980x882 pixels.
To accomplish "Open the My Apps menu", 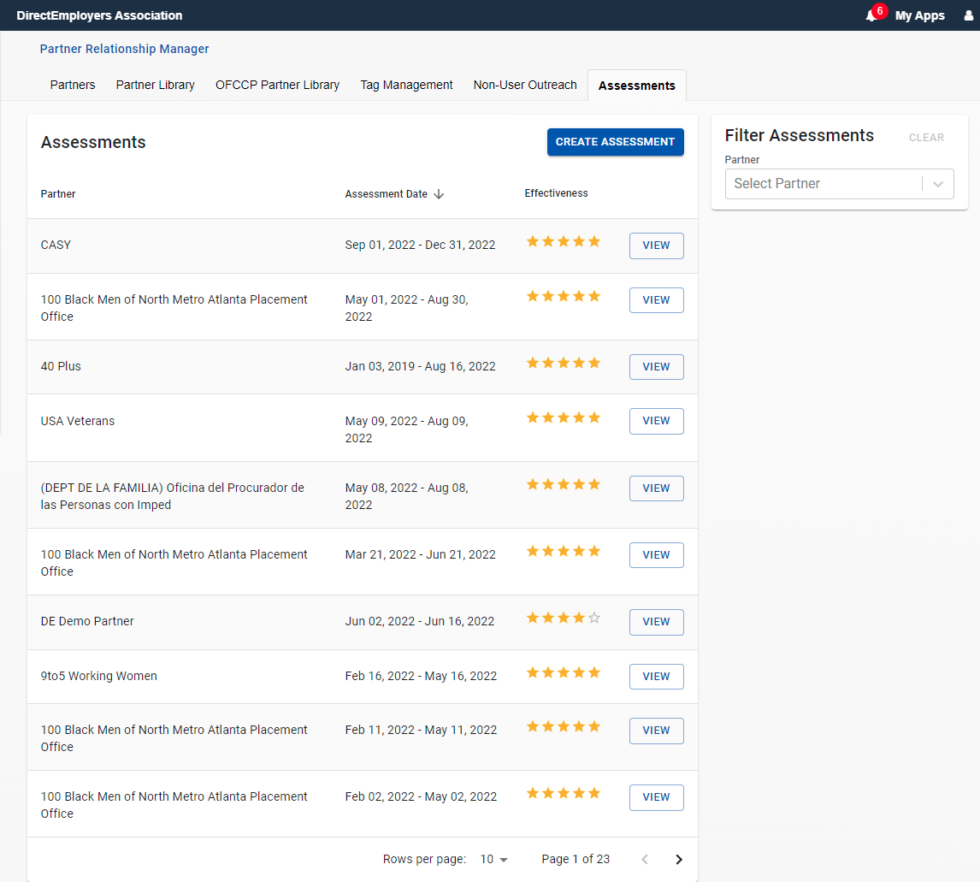I will (919, 16).
